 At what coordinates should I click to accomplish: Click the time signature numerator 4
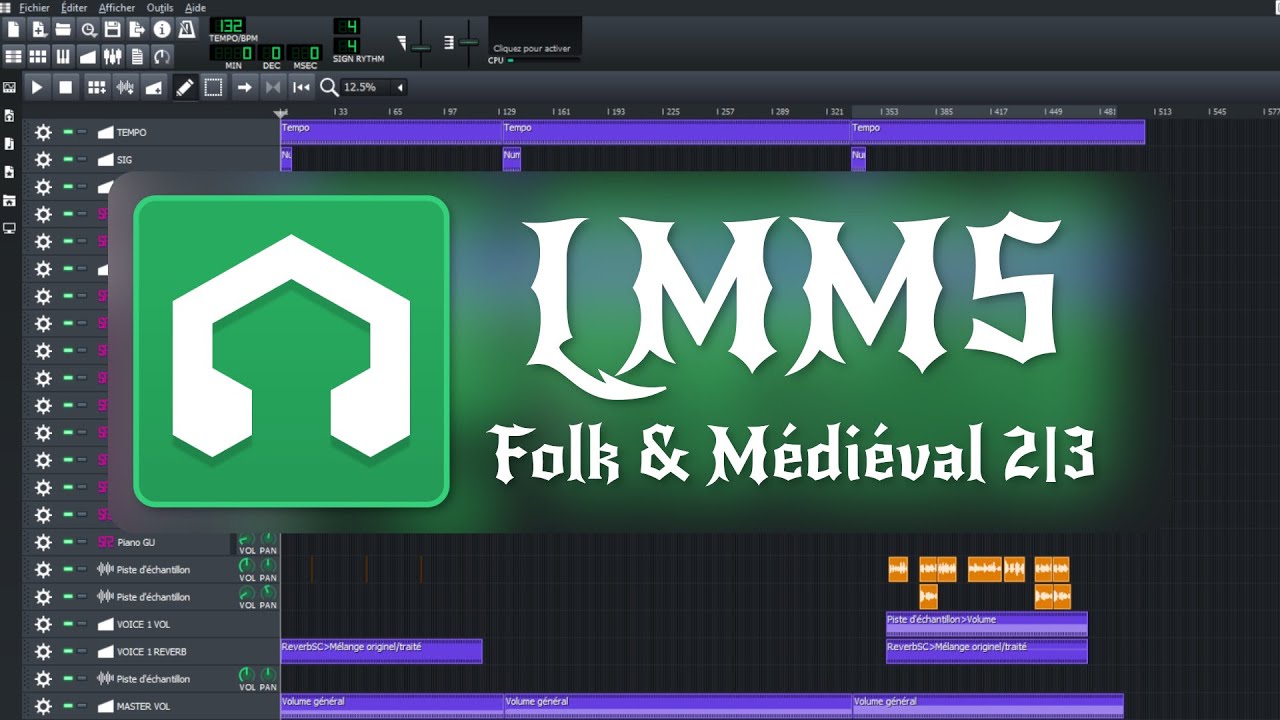(x=347, y=26)
